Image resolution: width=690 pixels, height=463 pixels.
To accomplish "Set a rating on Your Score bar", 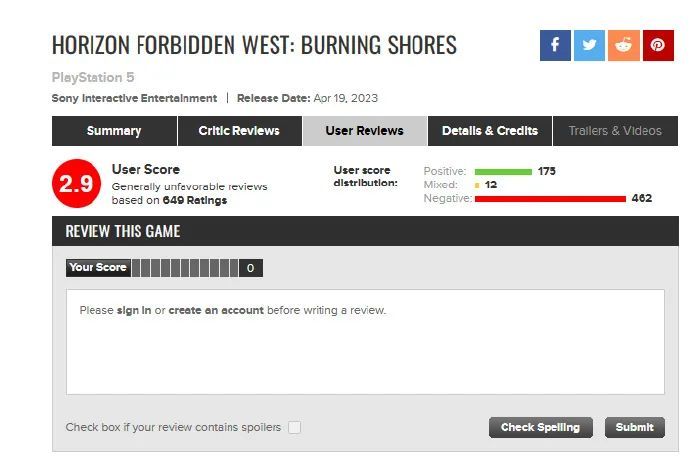I will tap(185, 268).
